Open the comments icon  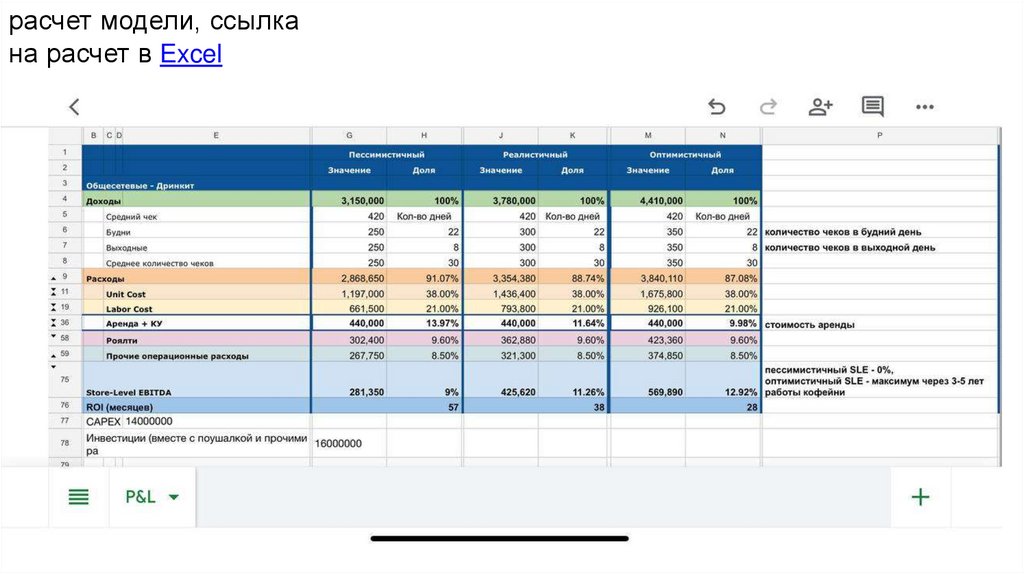pos(872,106)
